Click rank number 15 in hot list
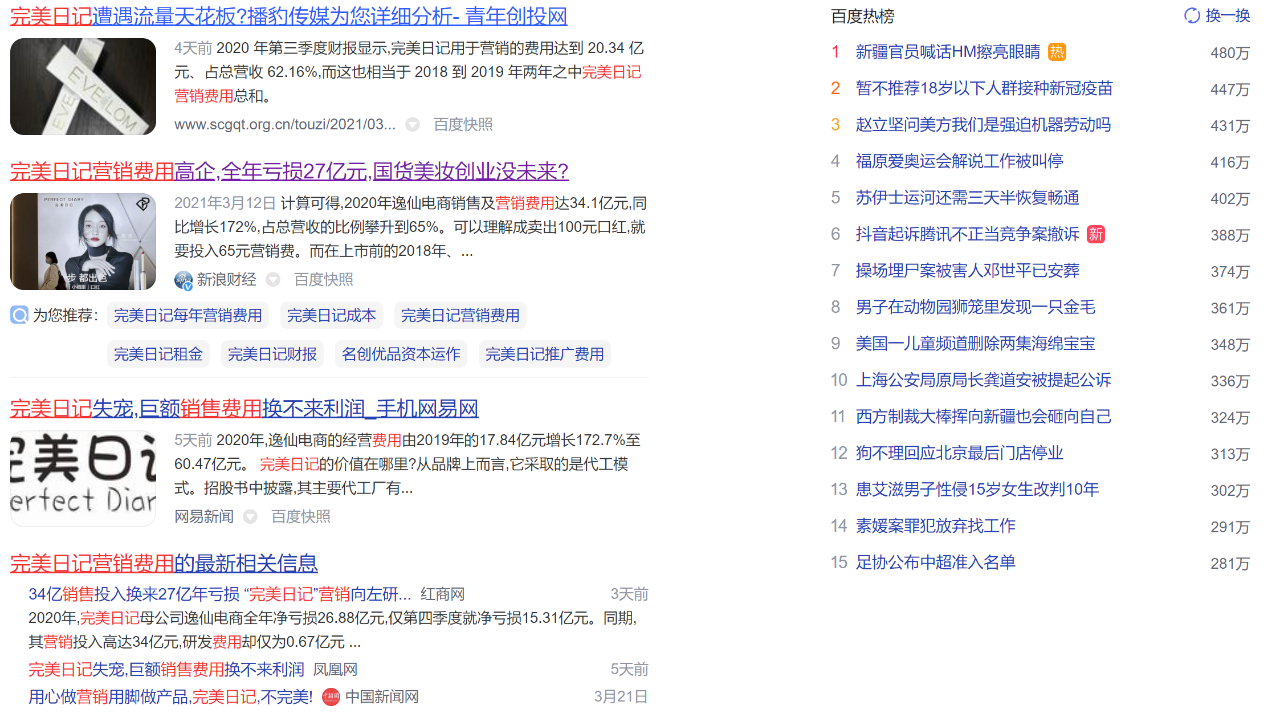The height and width of the screenshot is (713, 1280). click(839, 563)
